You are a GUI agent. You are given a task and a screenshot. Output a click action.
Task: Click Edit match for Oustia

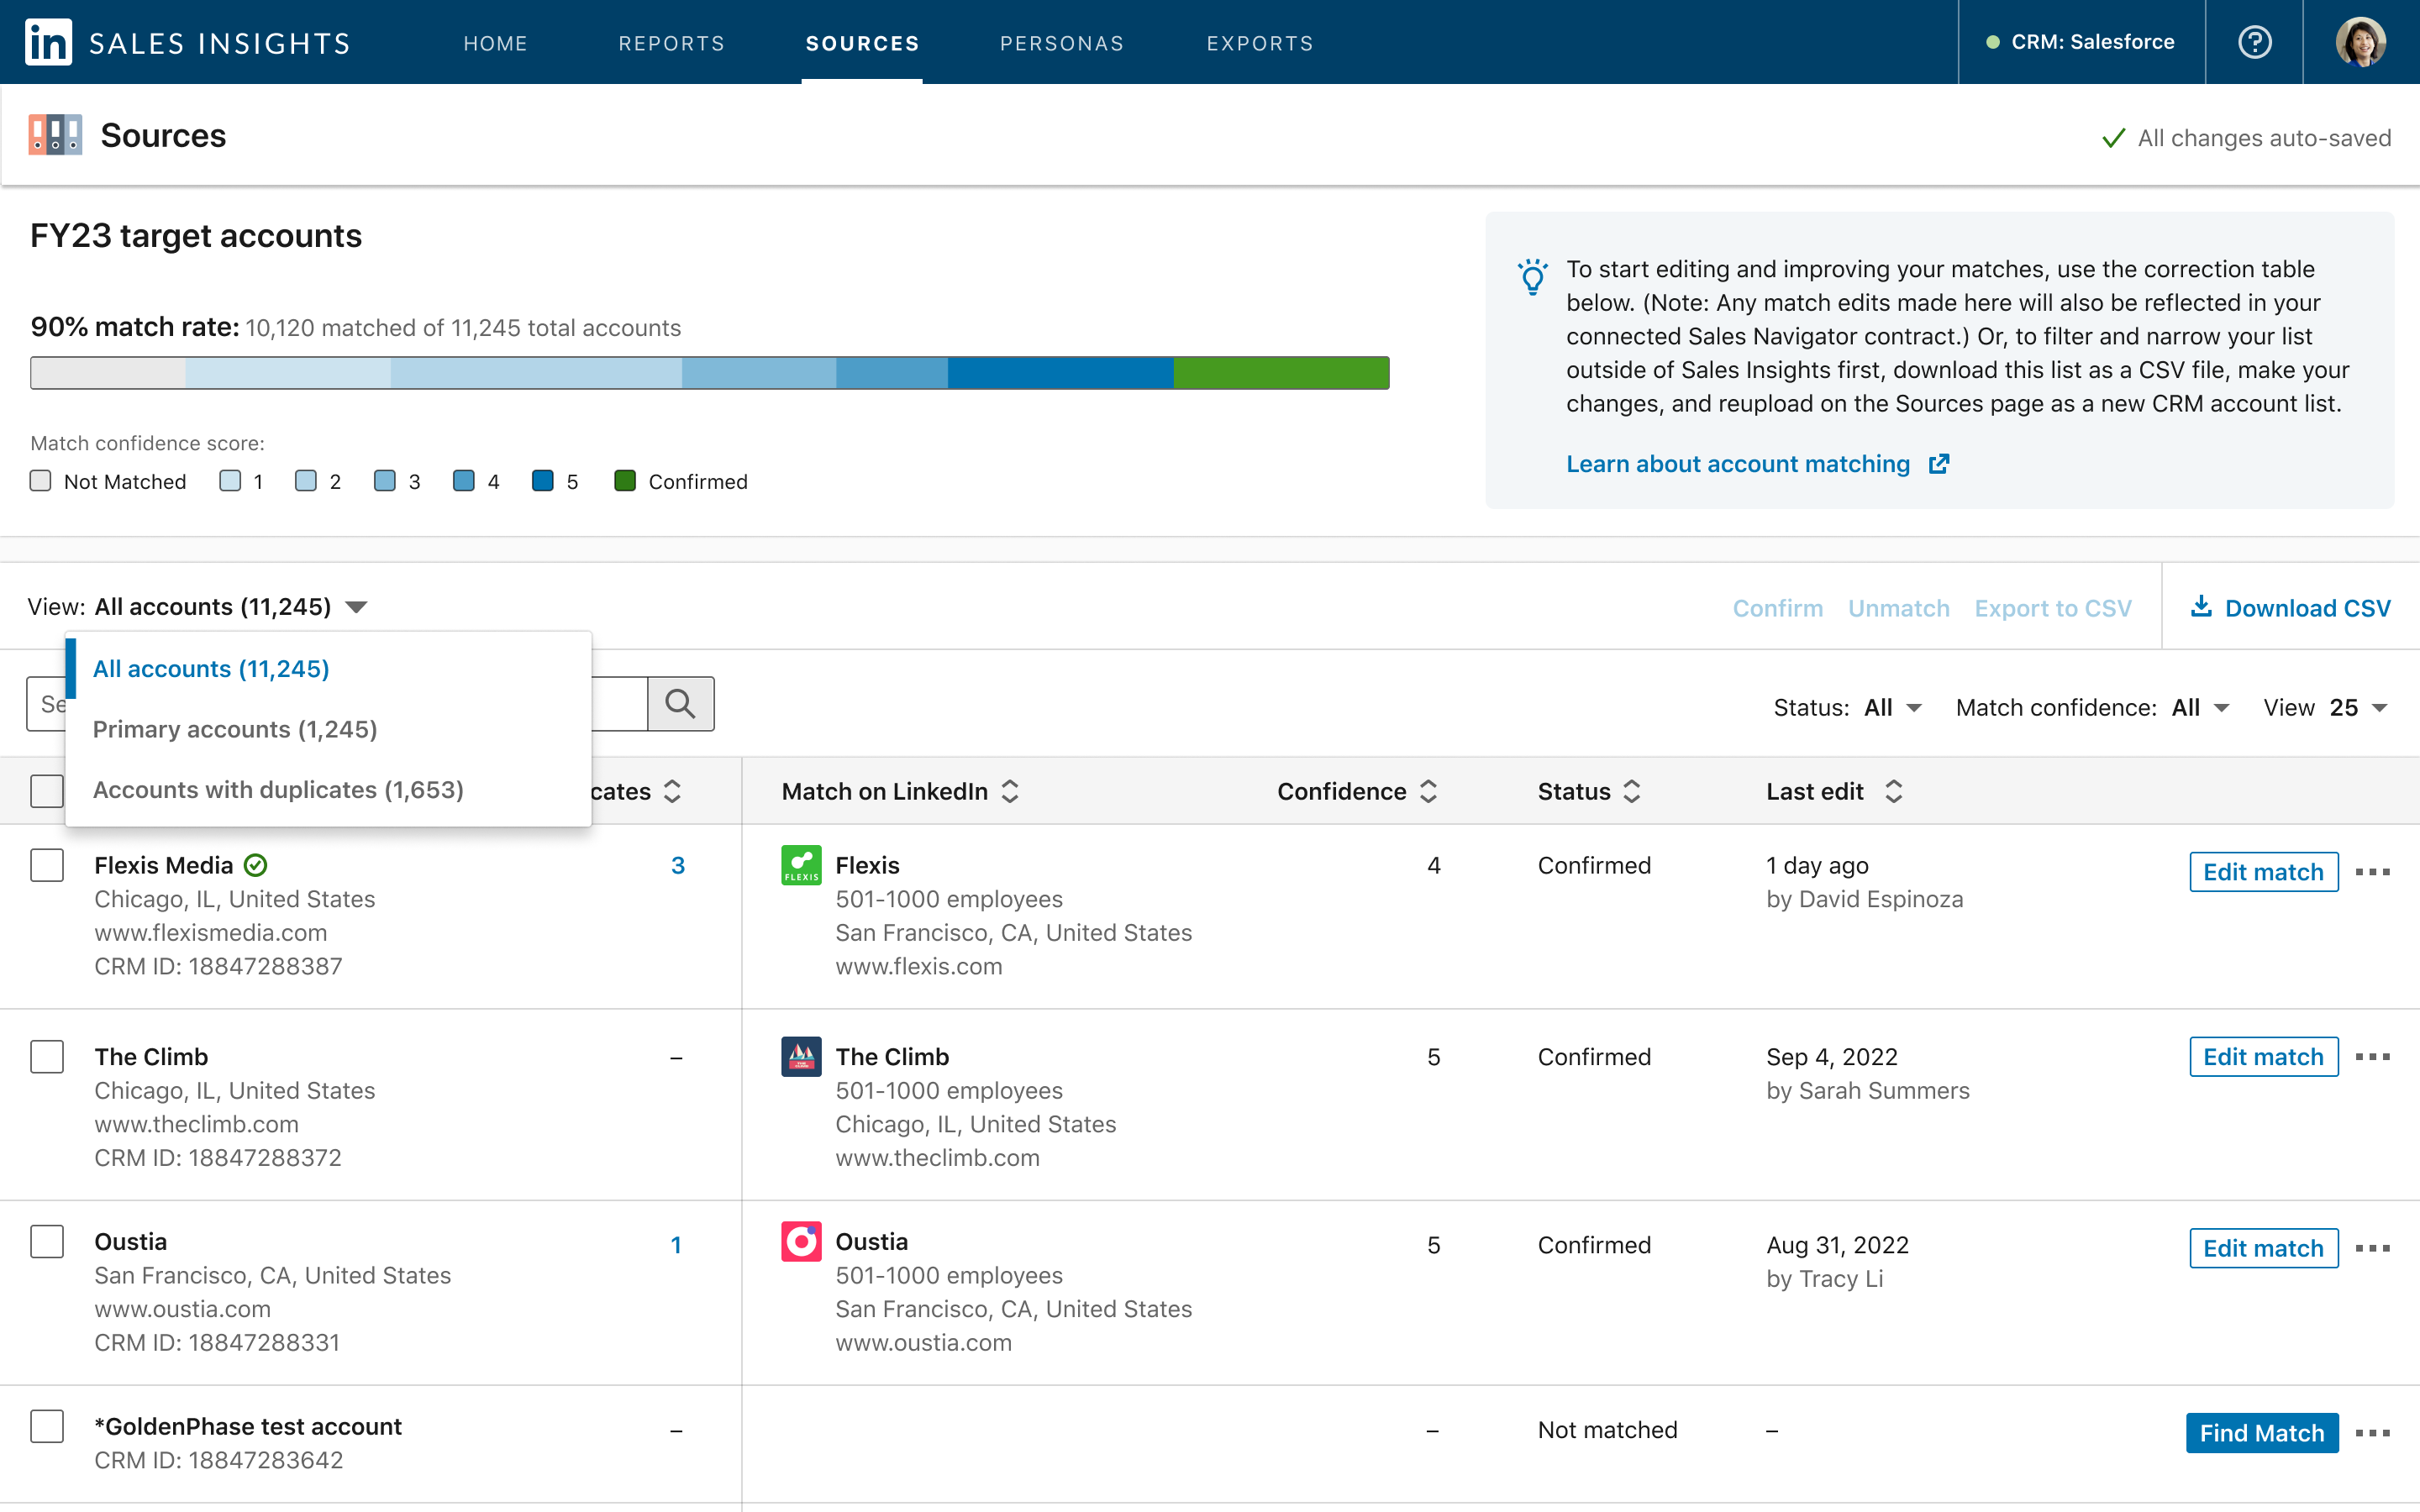2263,1248
